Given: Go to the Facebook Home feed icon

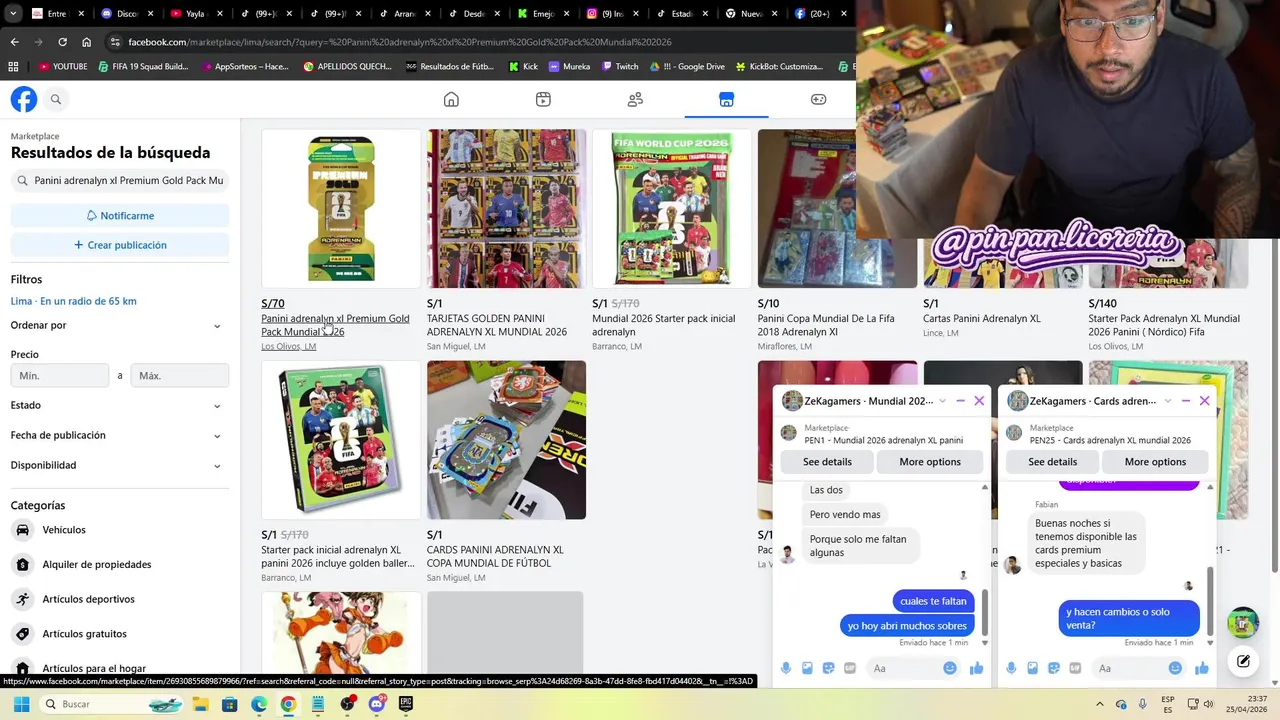Looking at the screenshot, I should click(x=451, y=99).
